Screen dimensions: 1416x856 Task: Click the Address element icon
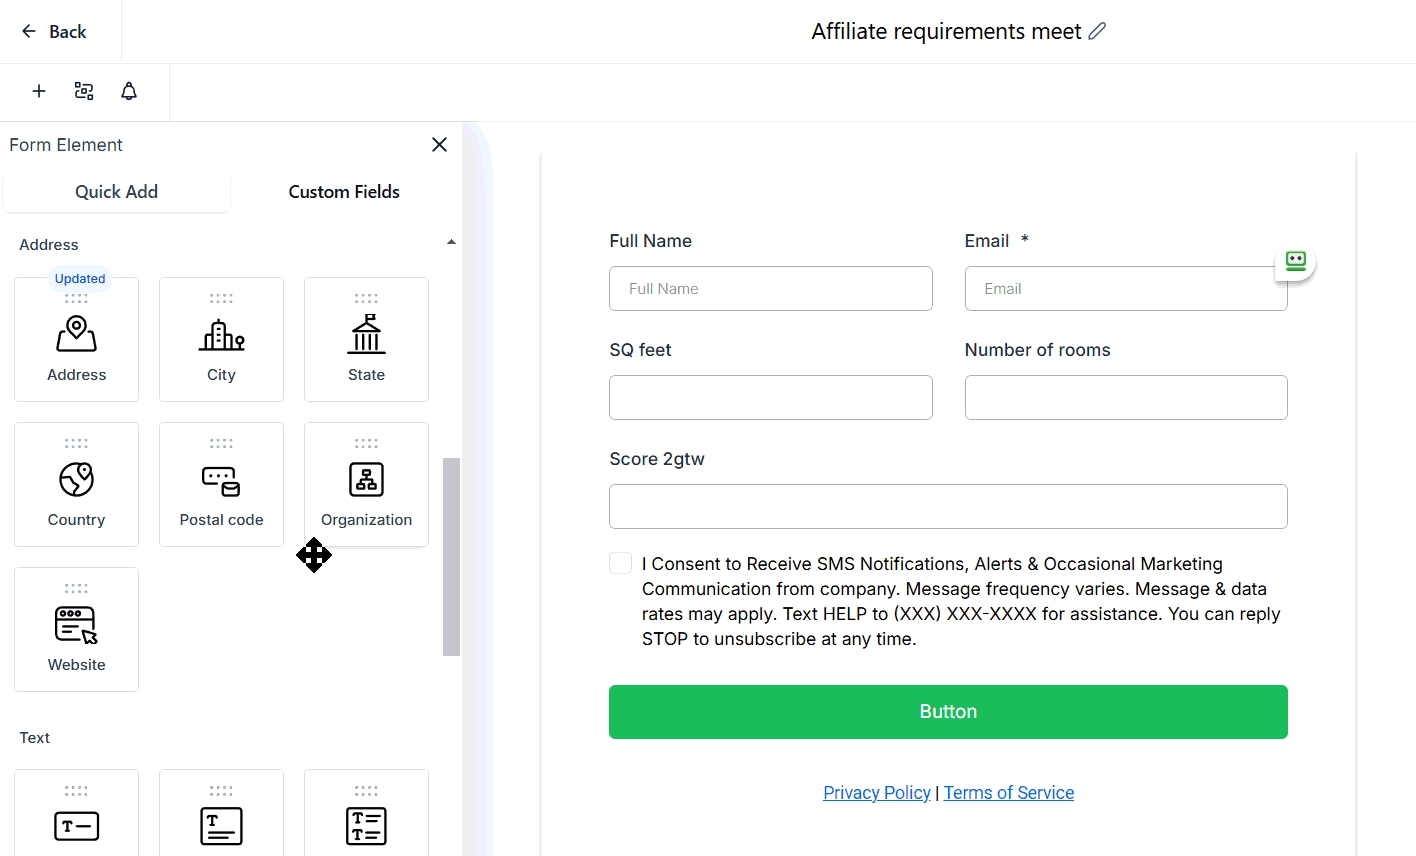click(x=76, y=335)
